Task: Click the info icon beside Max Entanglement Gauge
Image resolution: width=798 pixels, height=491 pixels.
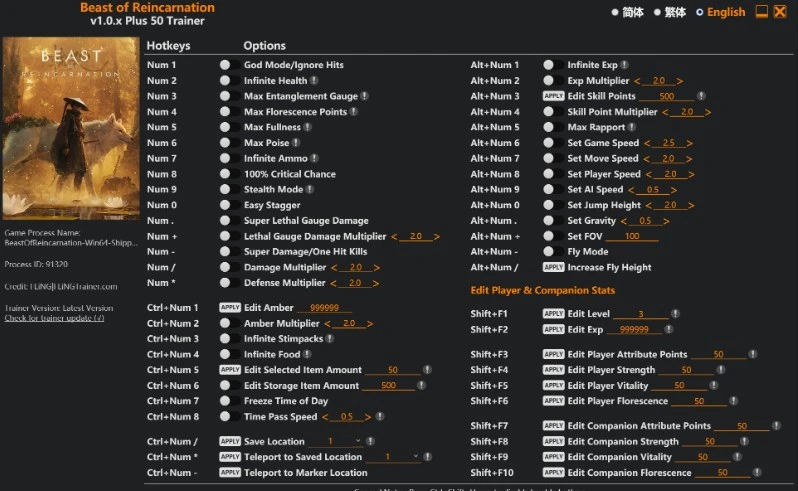Action: pos(364,96)
